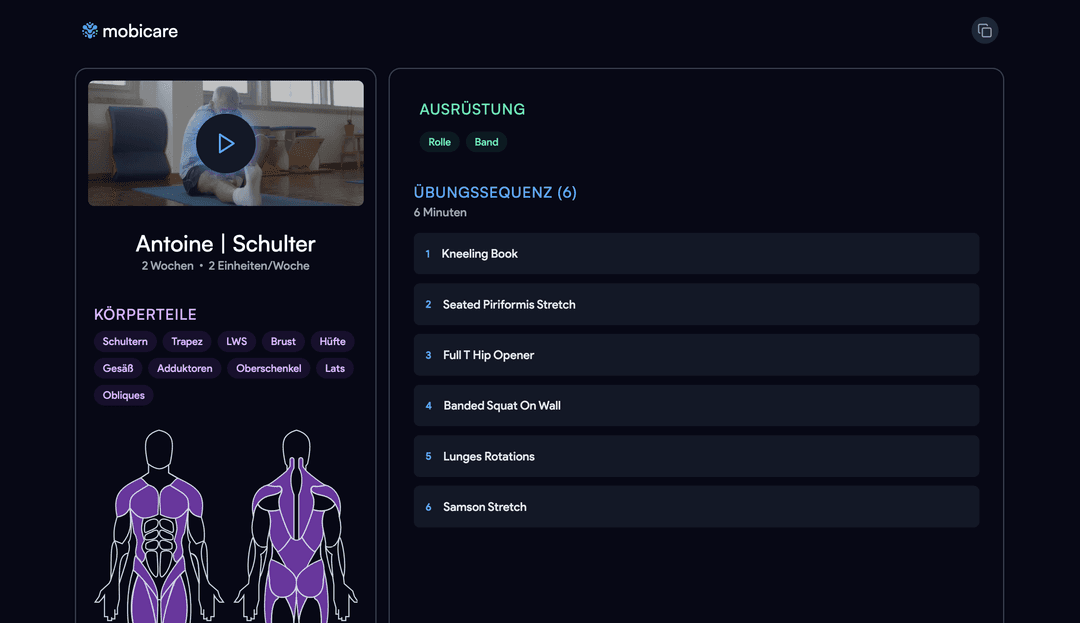The width and height of the screenshot is (1080, 623).
Task: Select the Samson Stretch exercise
Action: click(x=696, y=507)
